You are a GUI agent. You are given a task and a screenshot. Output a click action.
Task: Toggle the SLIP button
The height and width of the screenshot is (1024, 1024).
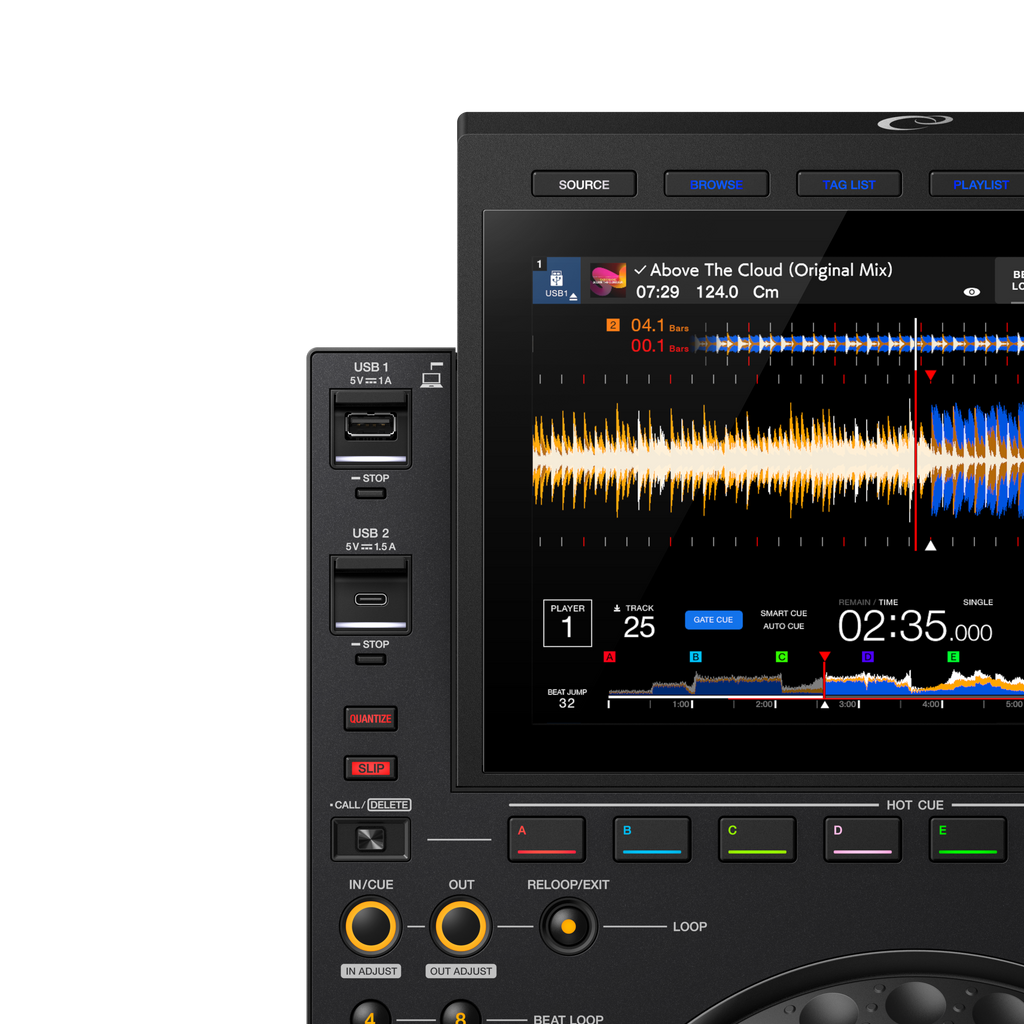(370, 768)
